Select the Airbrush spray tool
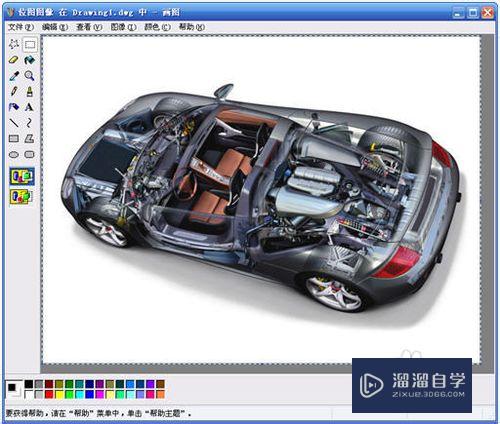The width and height of the screenshot is (500, 424). (x=14, y=107)
